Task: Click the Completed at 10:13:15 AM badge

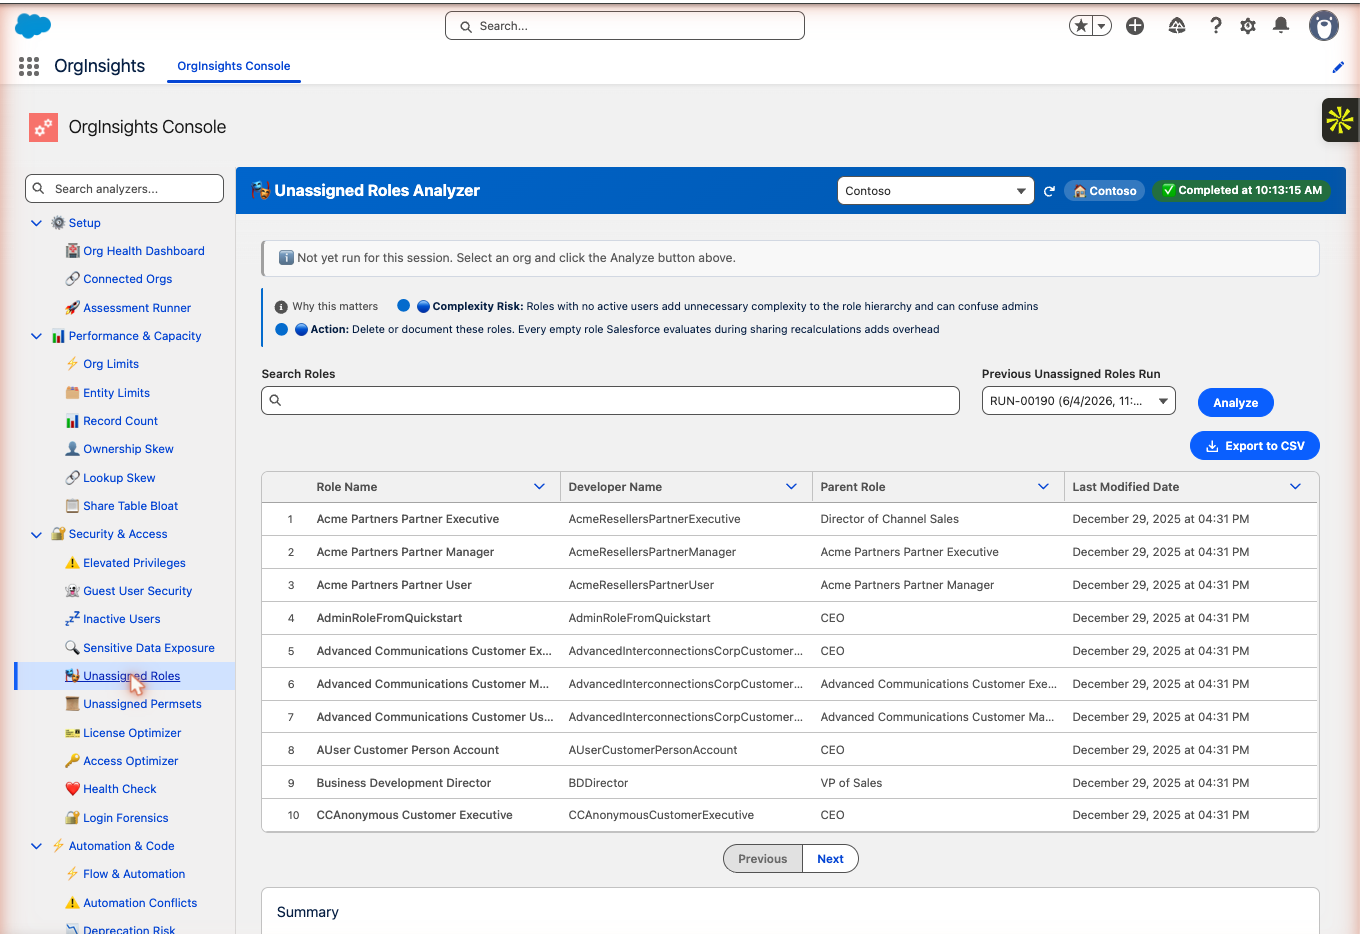Action: (x=1241, y=190)
